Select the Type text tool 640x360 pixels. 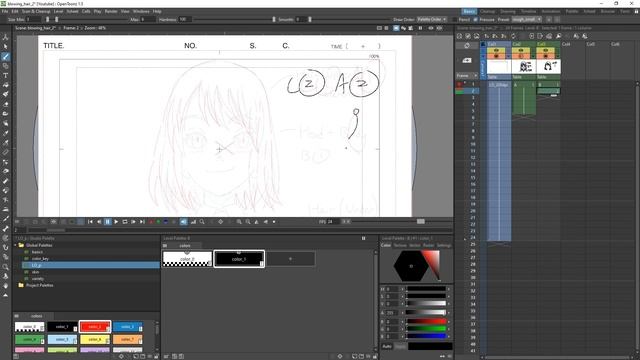tap(6, 76)
